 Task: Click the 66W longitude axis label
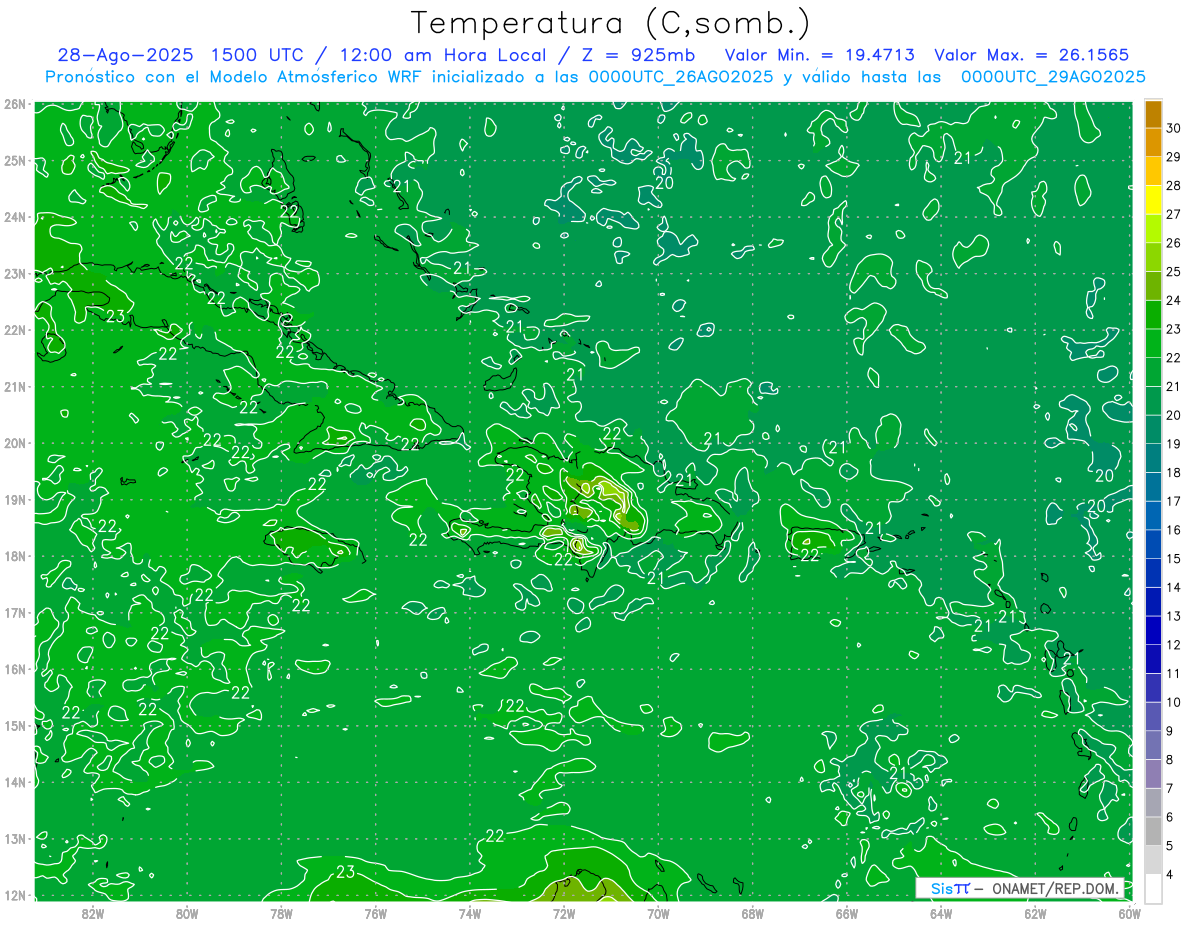click(x=847, y=913)
